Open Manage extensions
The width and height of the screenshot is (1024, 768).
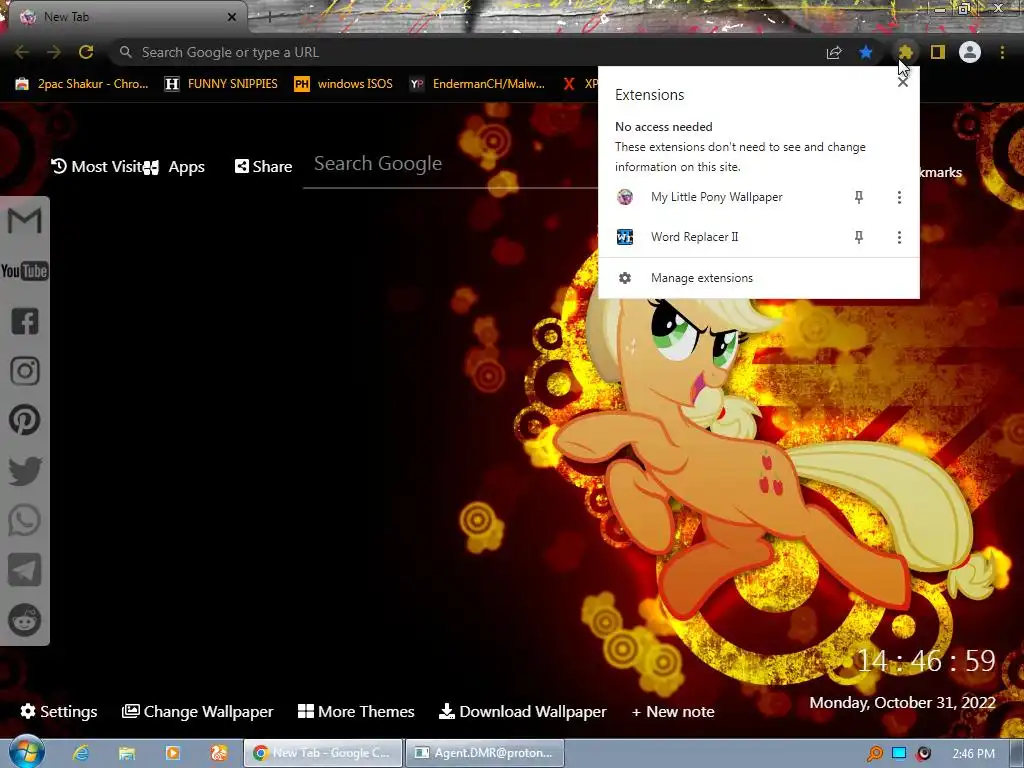click(759, 278)
